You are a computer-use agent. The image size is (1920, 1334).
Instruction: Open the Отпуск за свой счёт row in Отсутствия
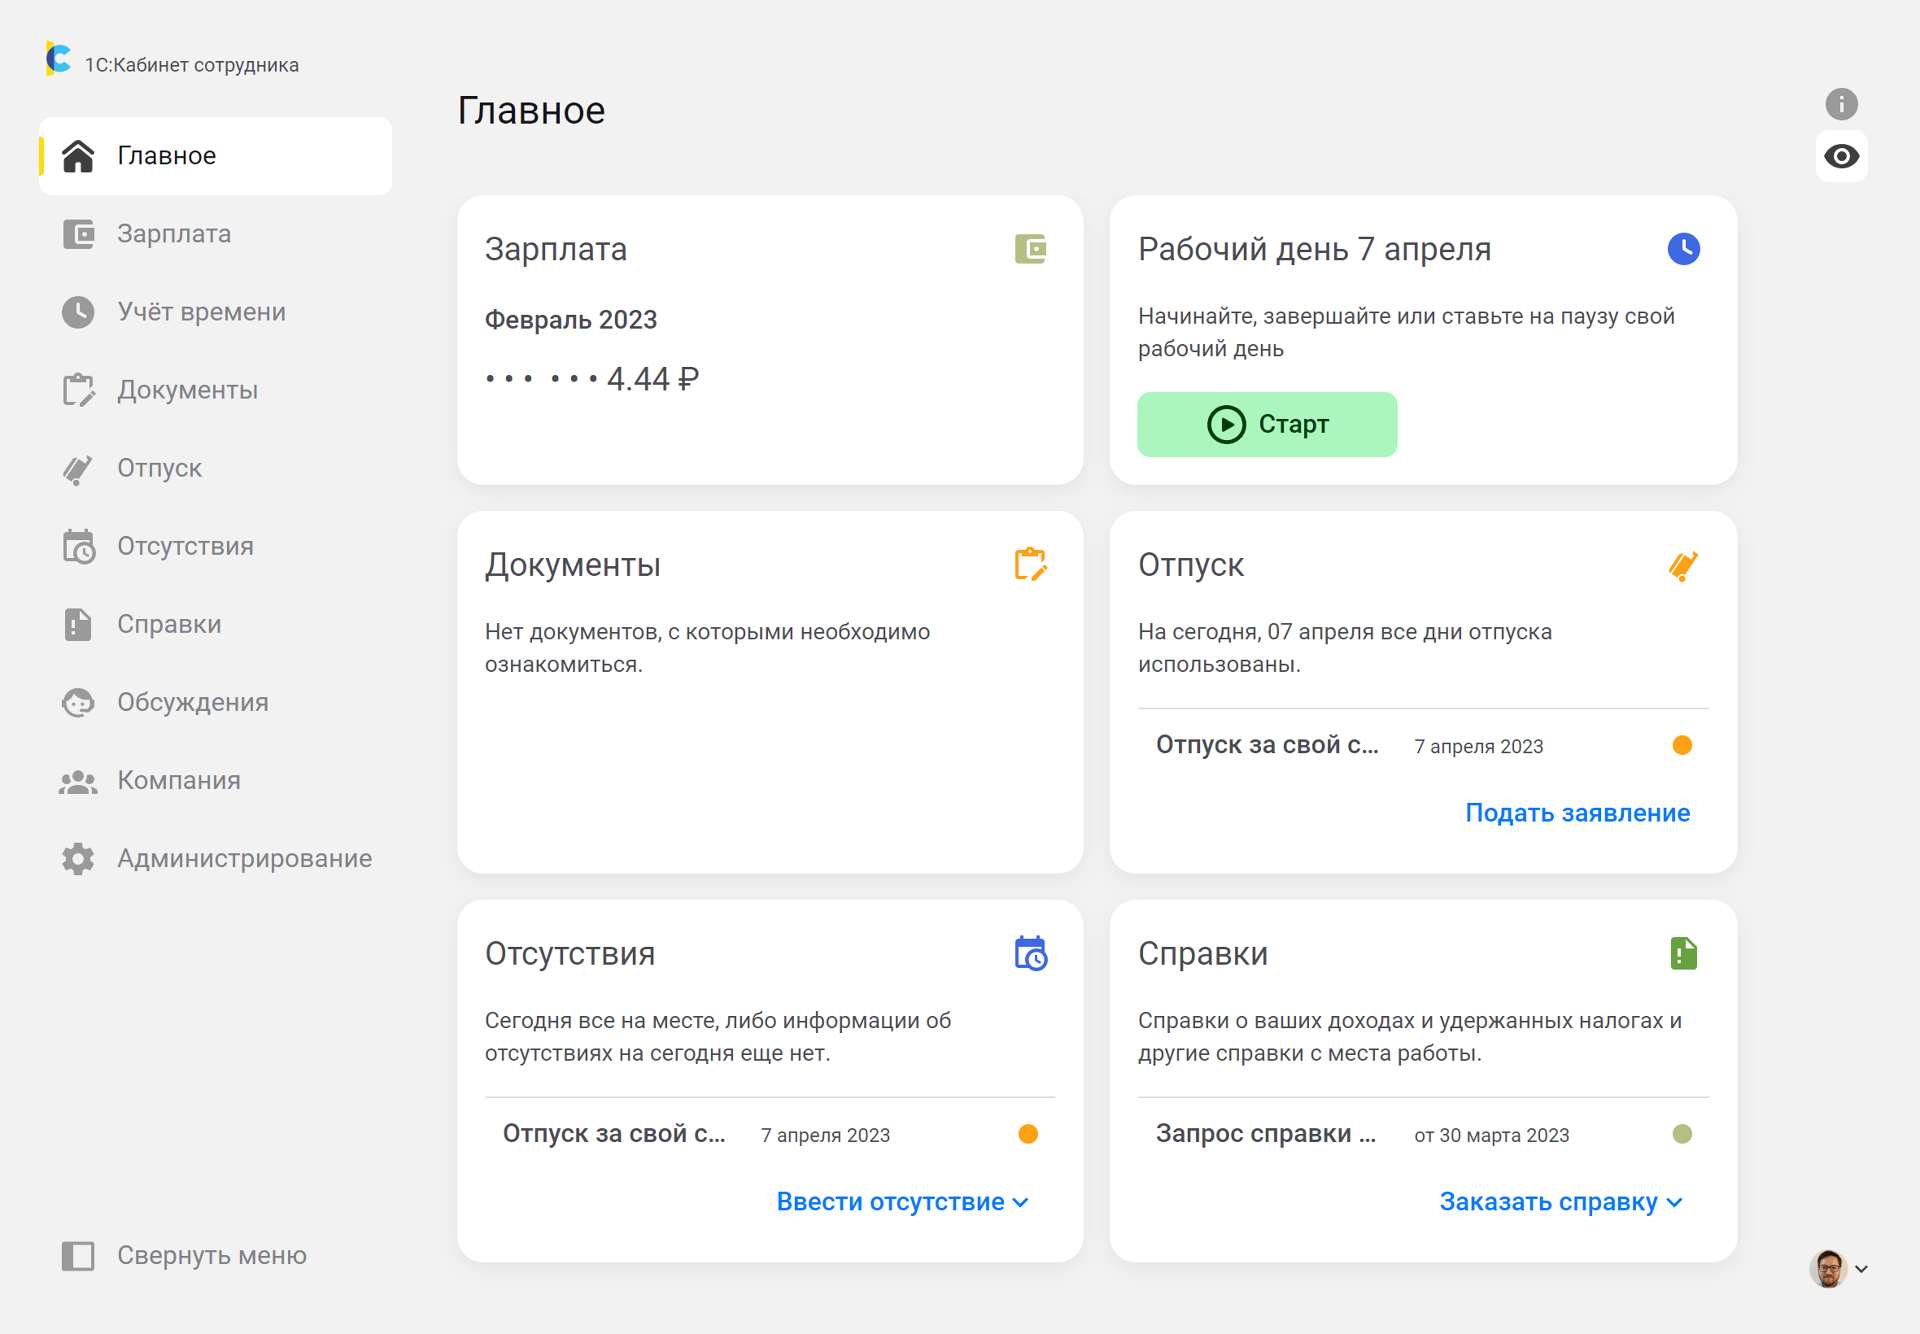coord(770,1134)
